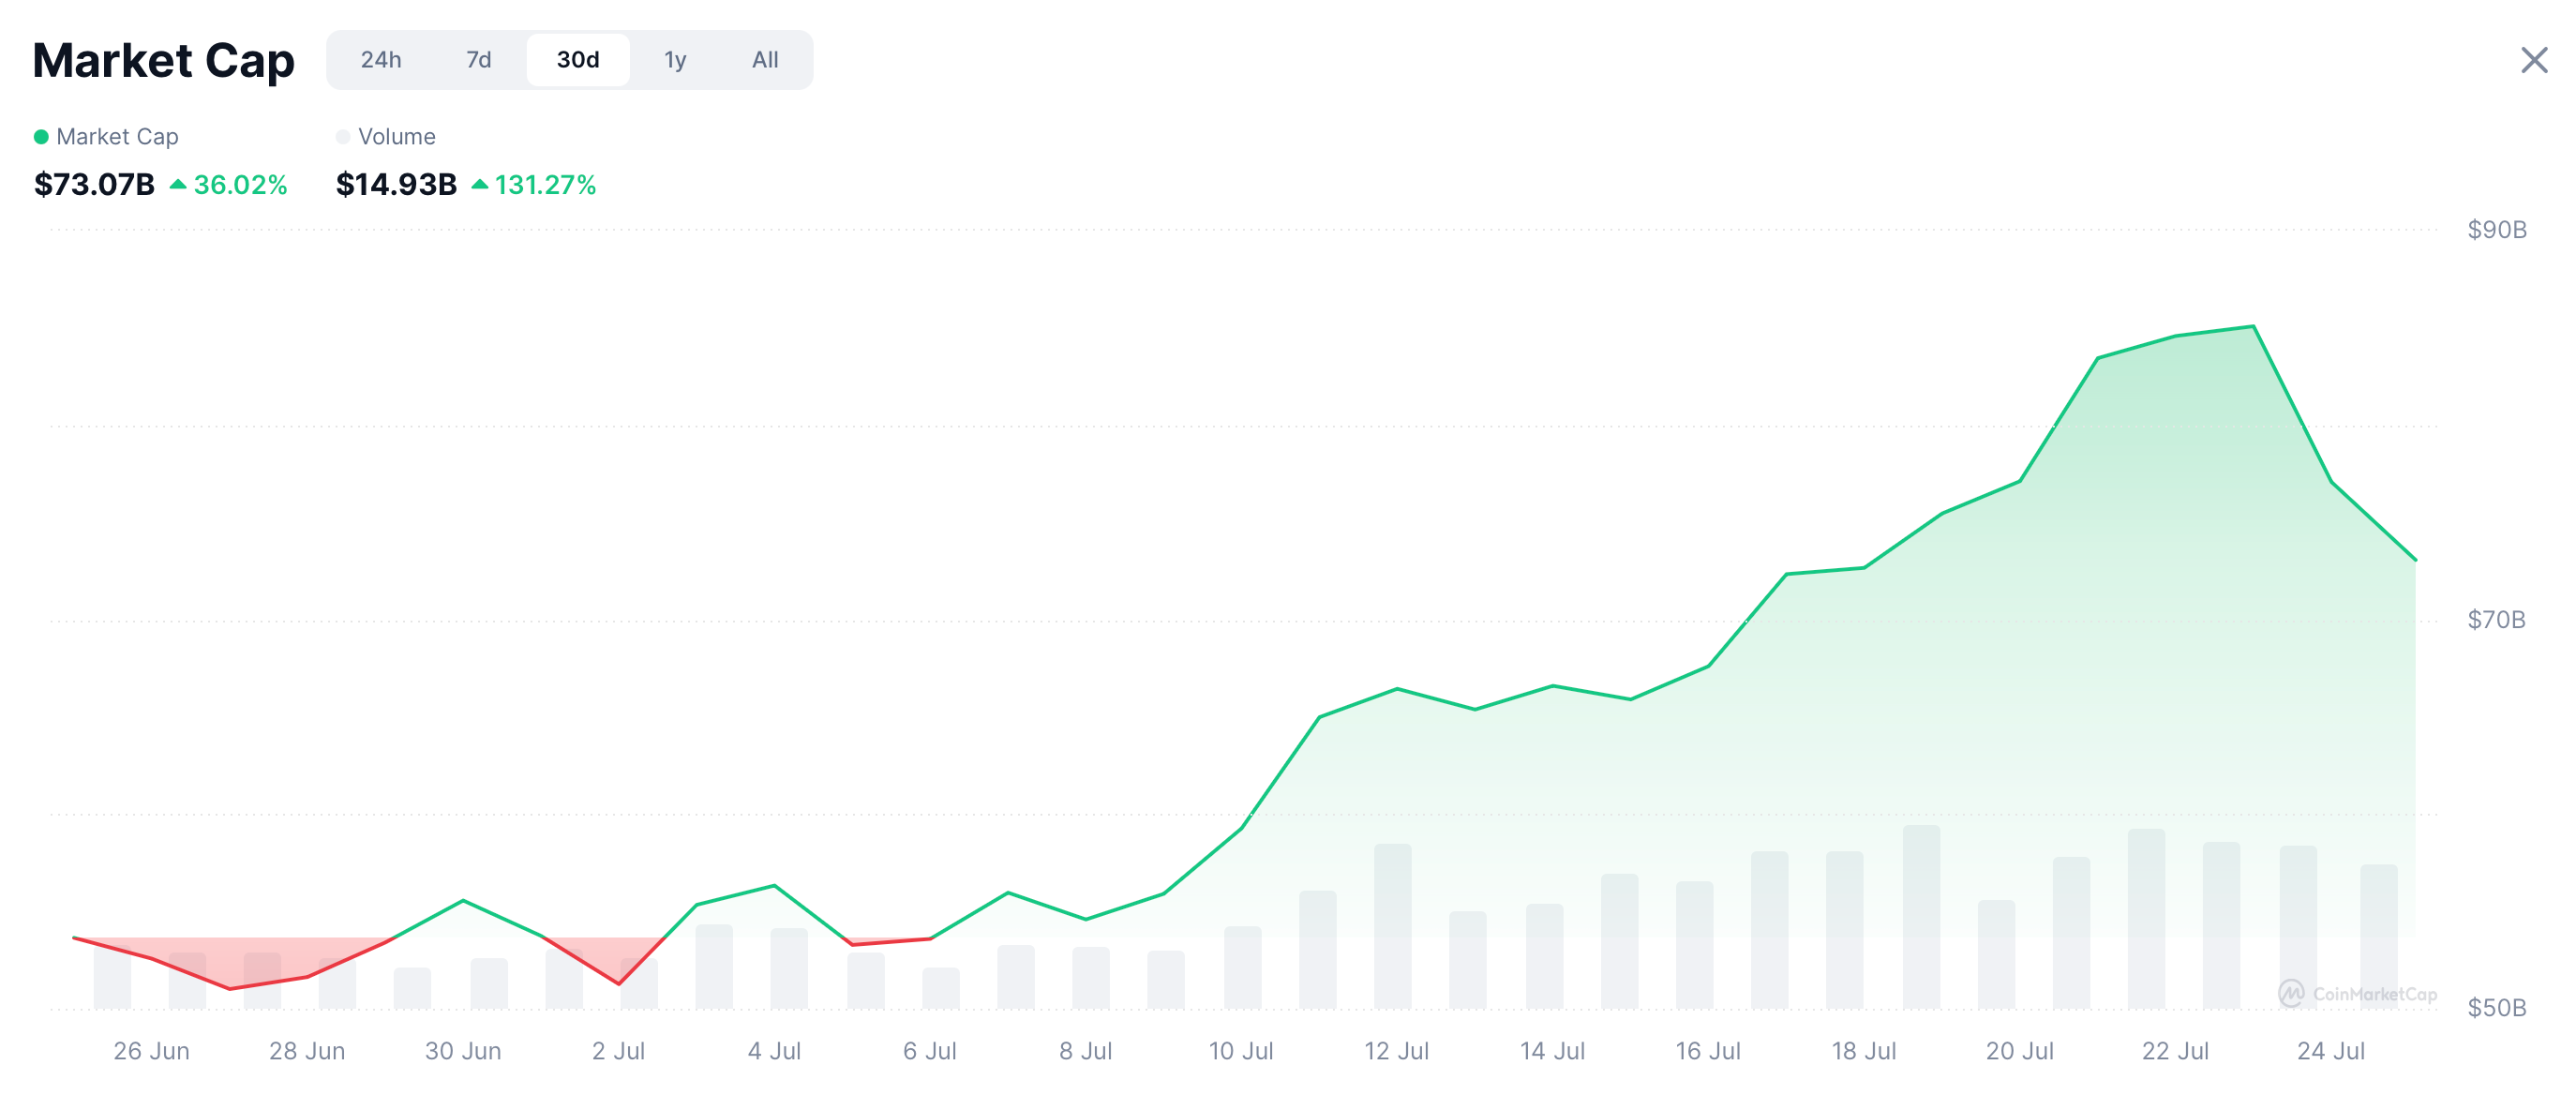The width and height of the screenshot is (2576, 1110).
Task: Click the Market Cap up arrow indicator
Action: 178,184
